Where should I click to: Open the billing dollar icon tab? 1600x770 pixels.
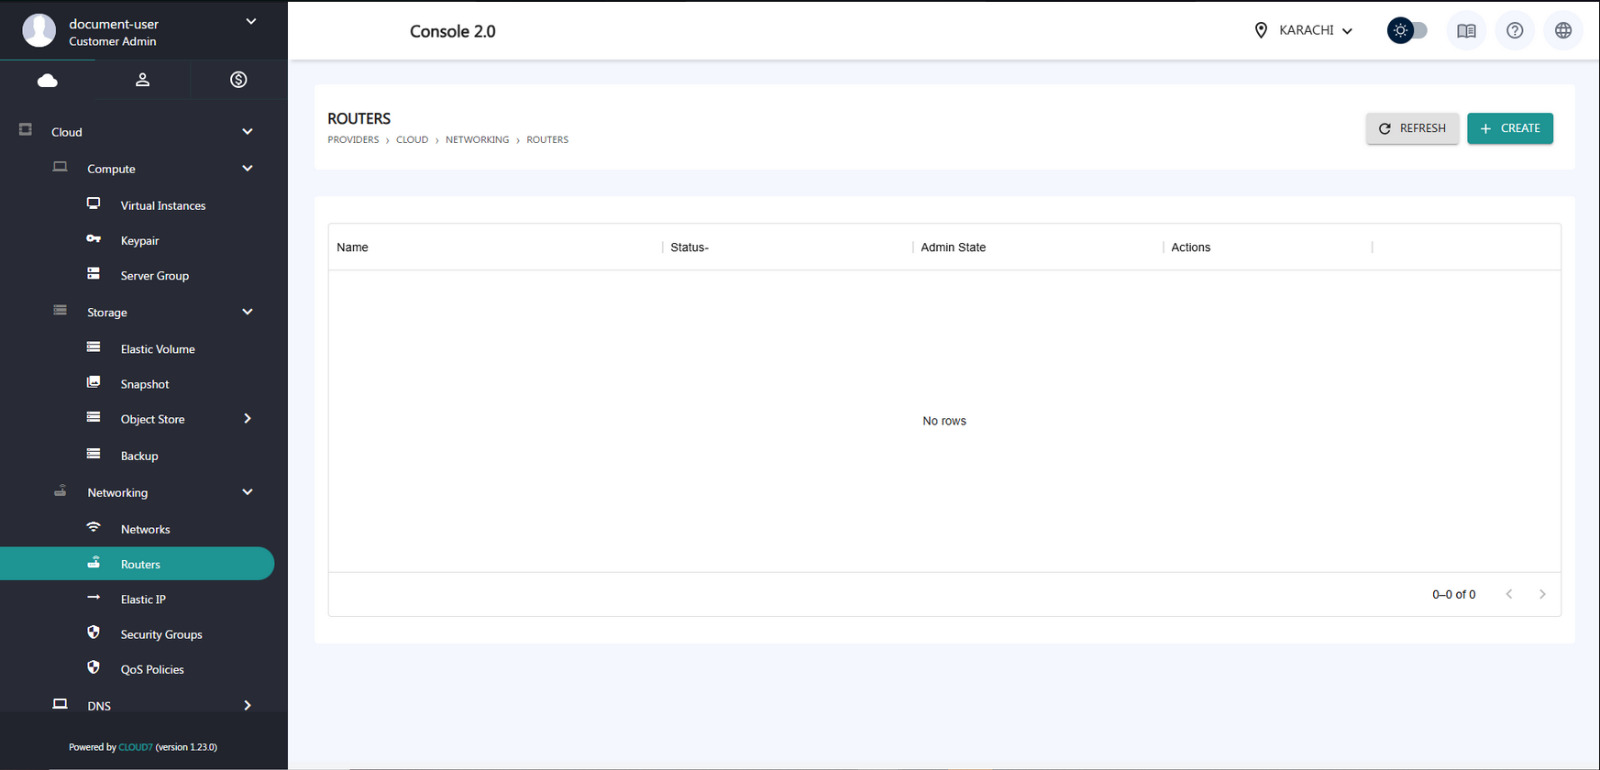point(238,80)
